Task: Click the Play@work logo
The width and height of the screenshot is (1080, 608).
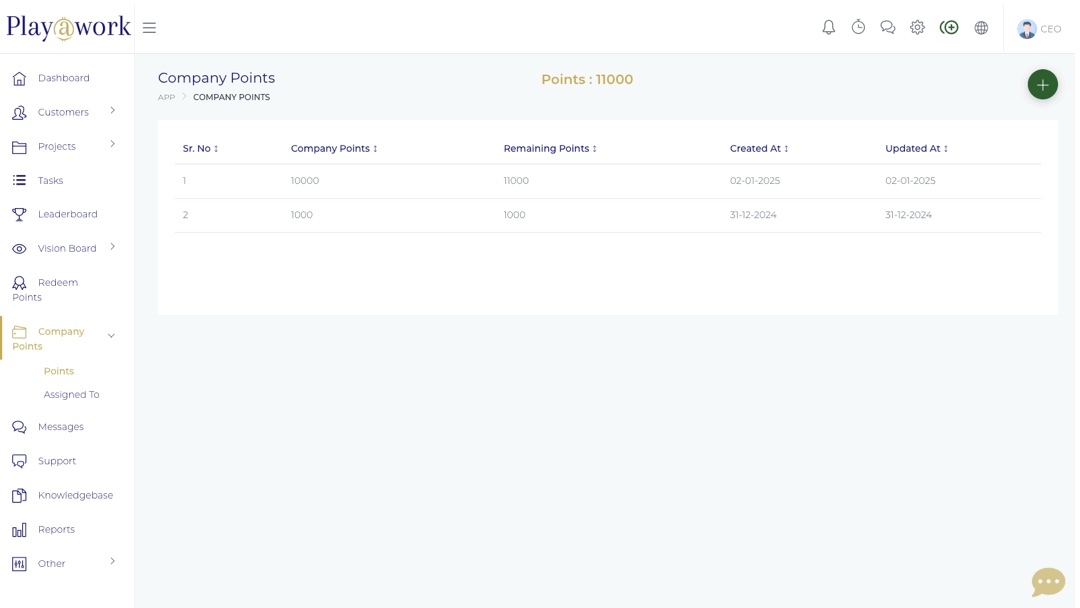Action: coord(68,28)
